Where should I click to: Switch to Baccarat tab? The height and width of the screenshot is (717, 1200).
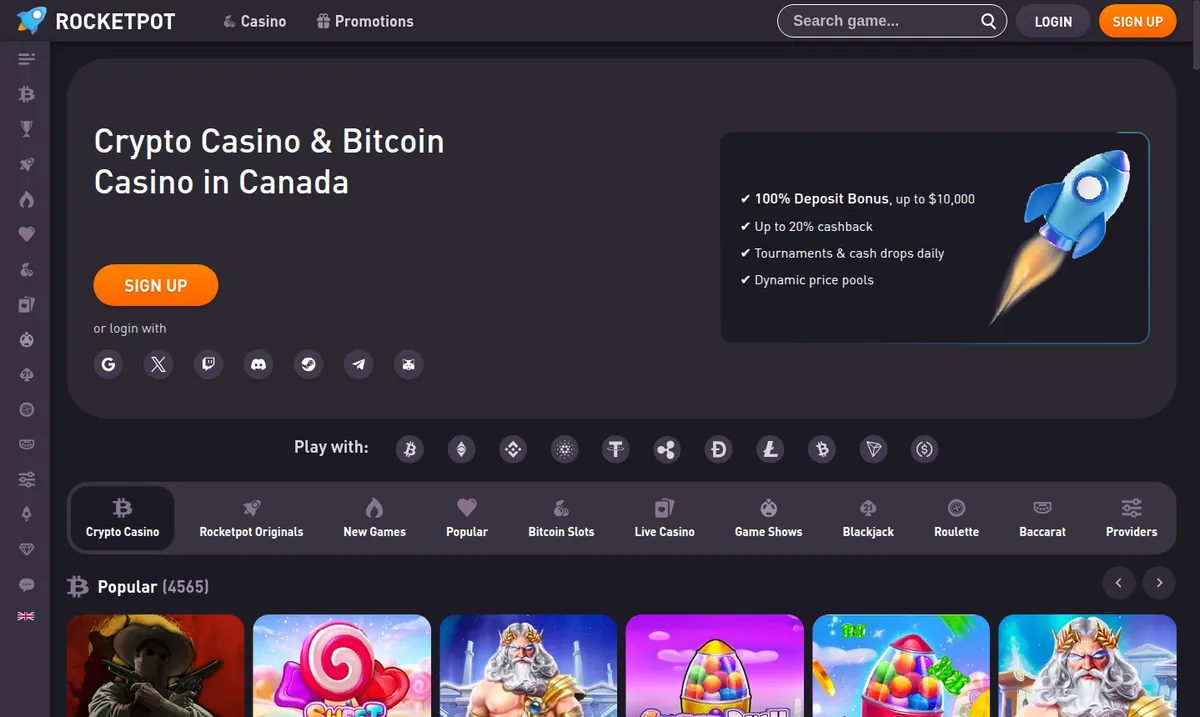[x=1042, y=518]
